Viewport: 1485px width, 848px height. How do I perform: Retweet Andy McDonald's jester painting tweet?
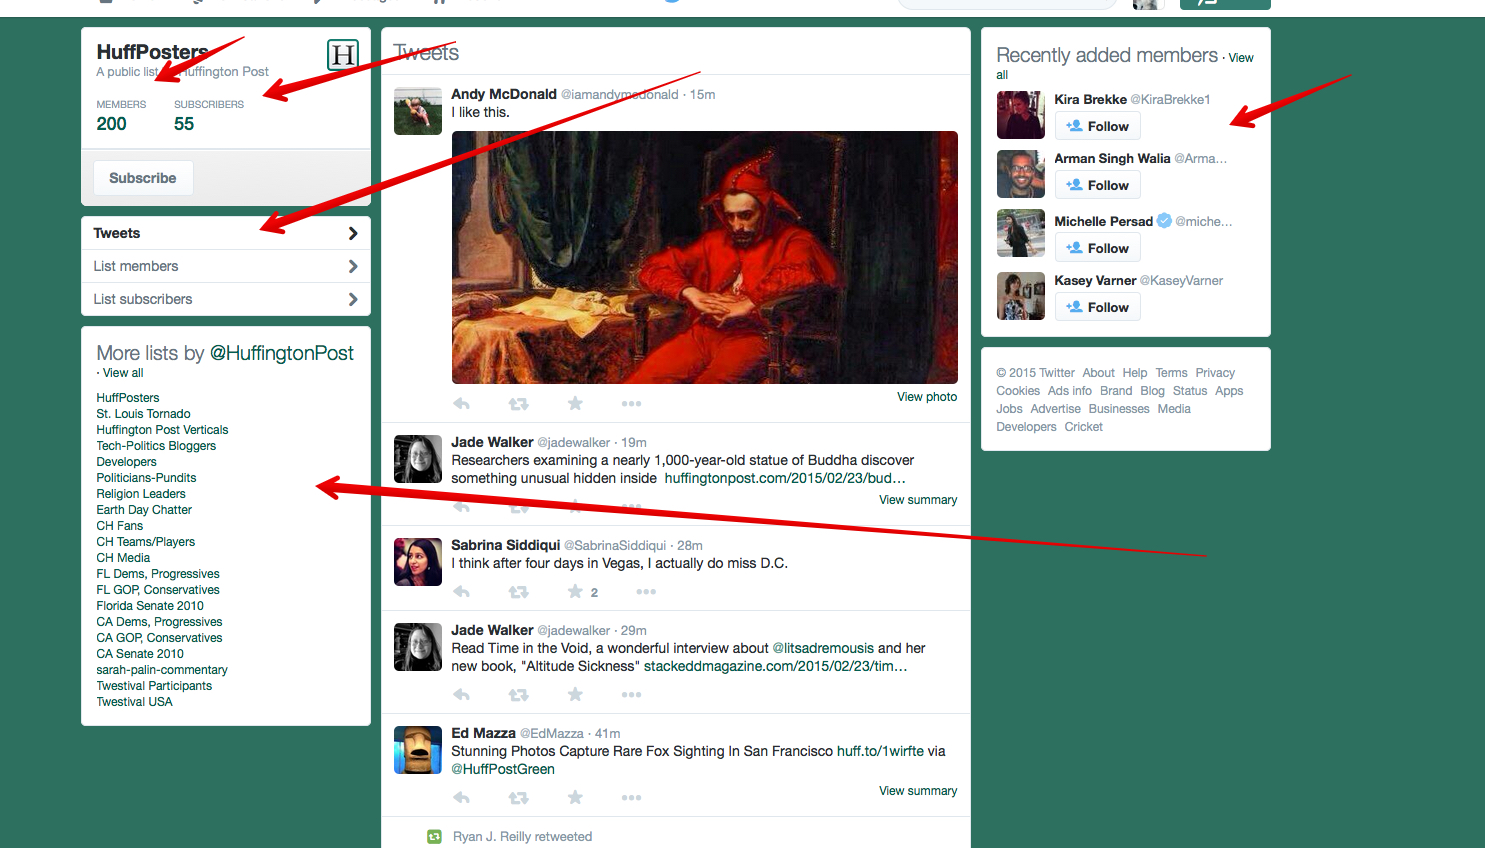(x=518, y=404)
